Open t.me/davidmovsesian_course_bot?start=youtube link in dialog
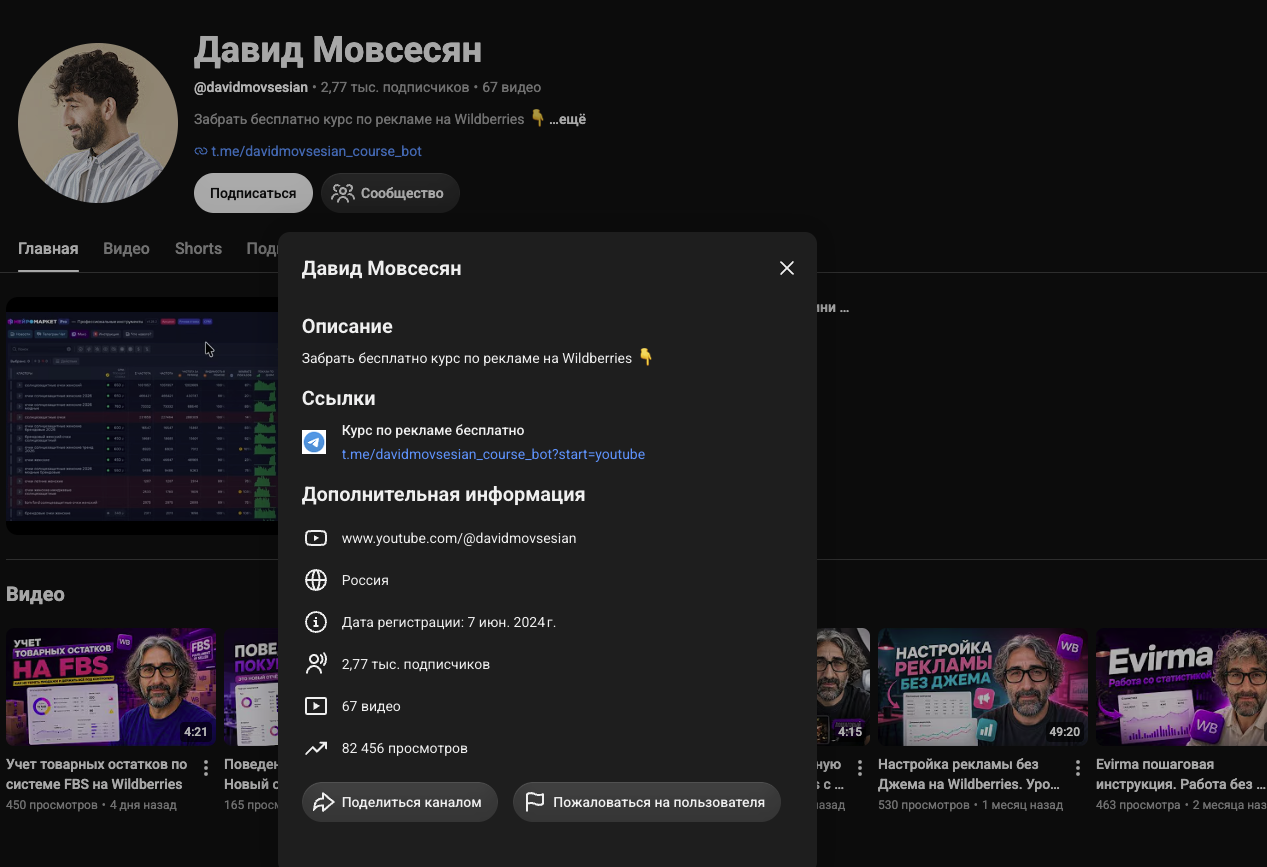This screenshot has width=1267, height=867. tap(493, 454)
